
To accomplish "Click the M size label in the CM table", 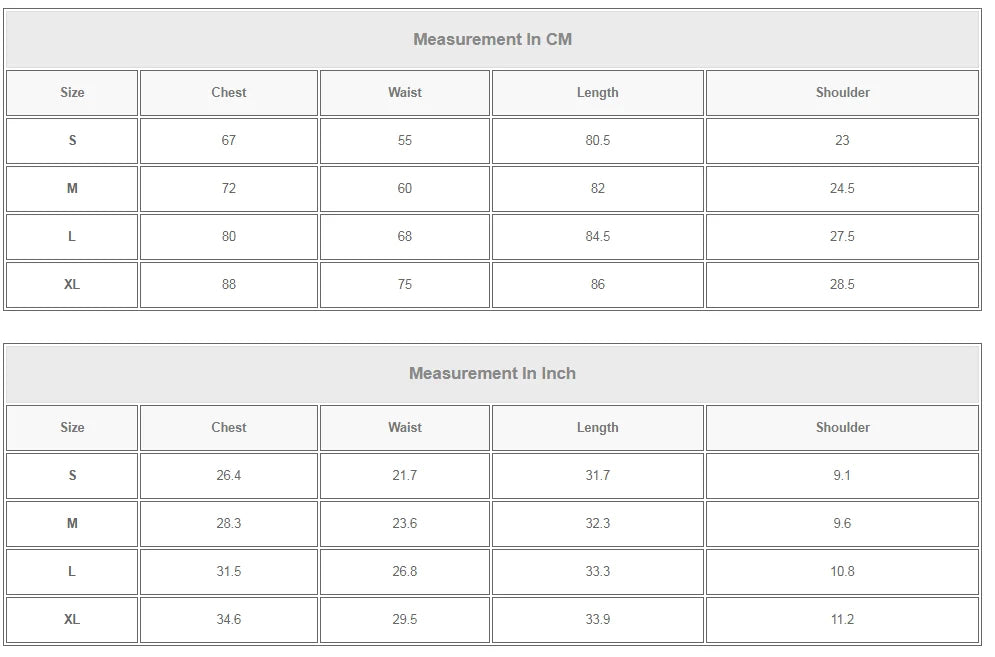I will 72,189.
